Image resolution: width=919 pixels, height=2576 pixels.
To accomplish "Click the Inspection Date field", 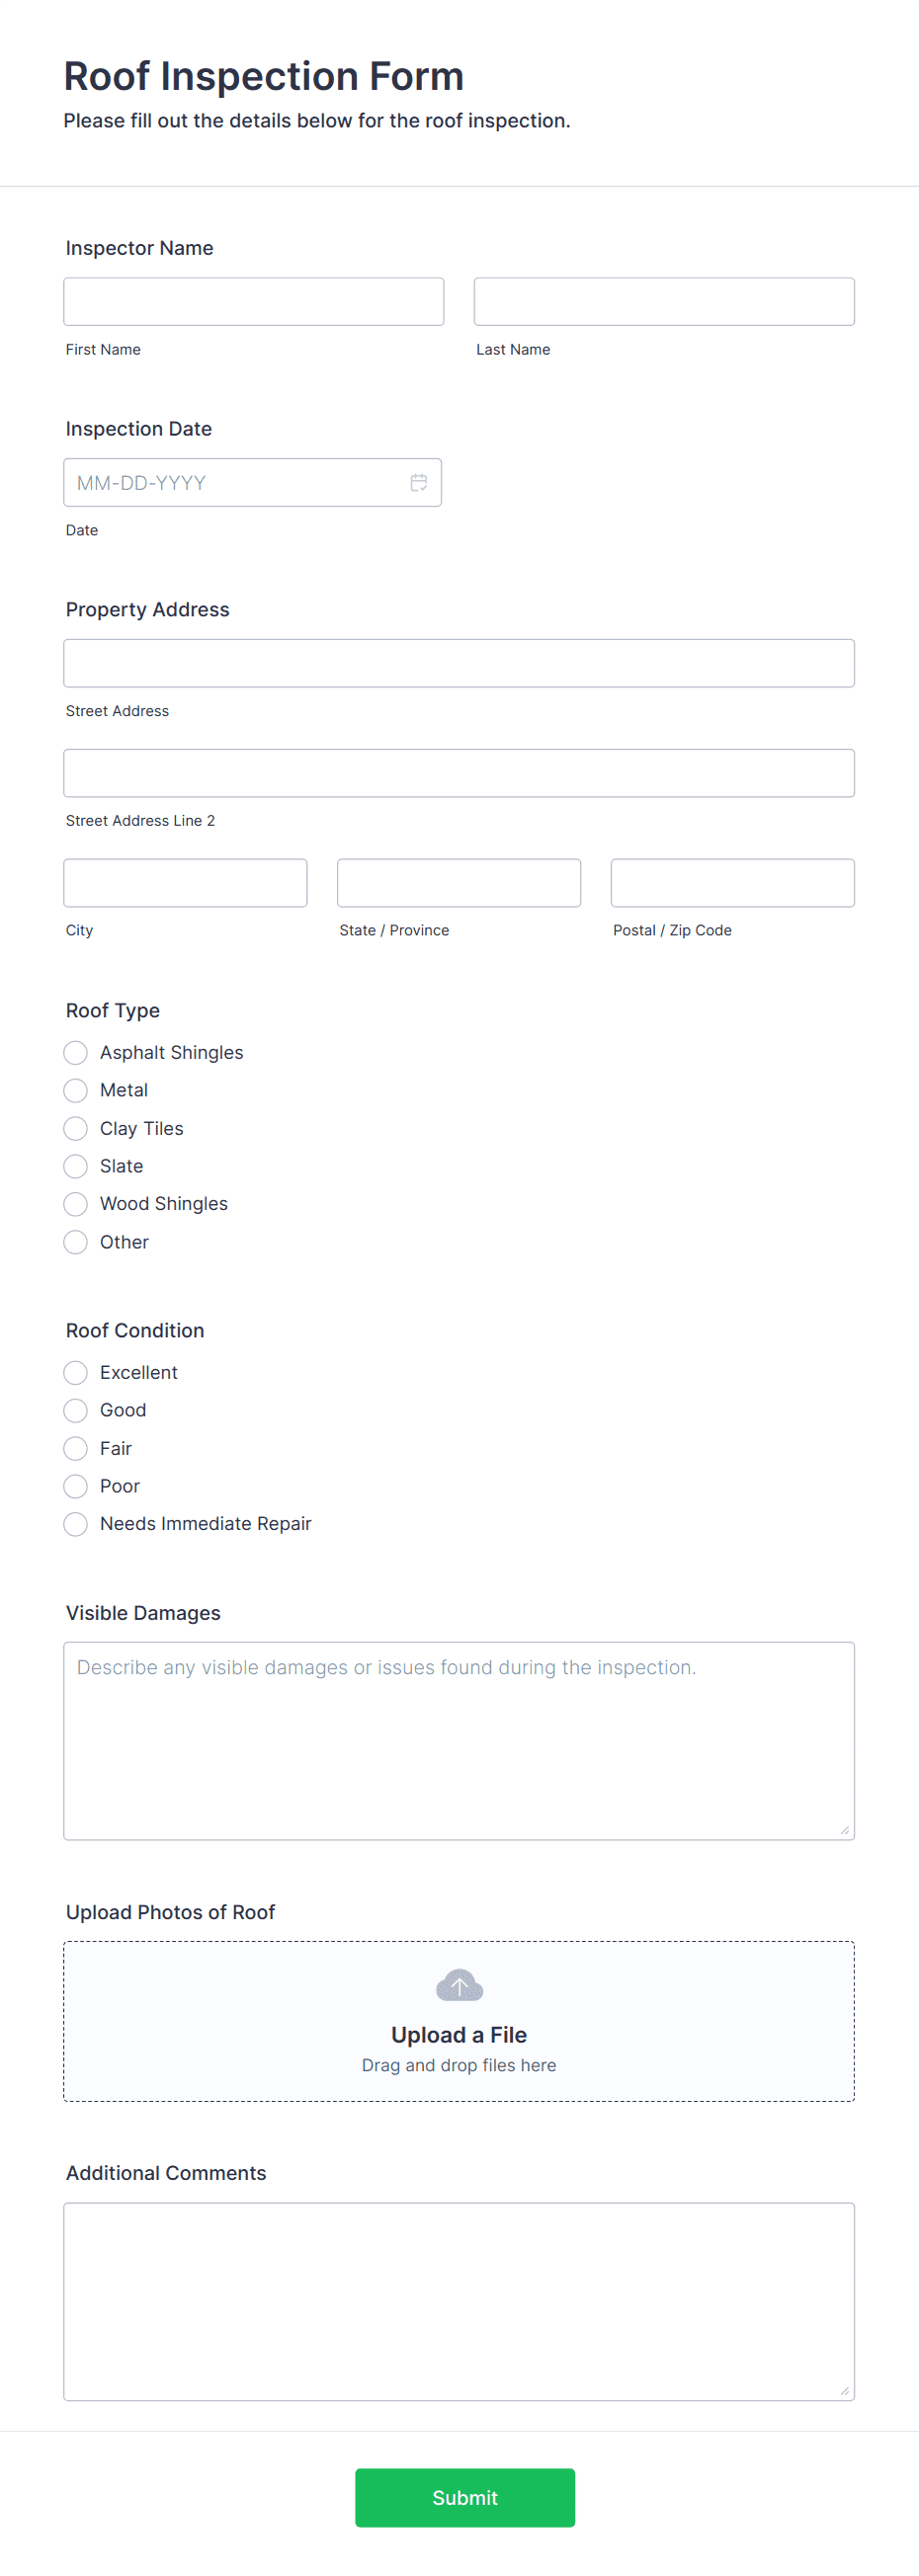I will [x=253, y=483].
